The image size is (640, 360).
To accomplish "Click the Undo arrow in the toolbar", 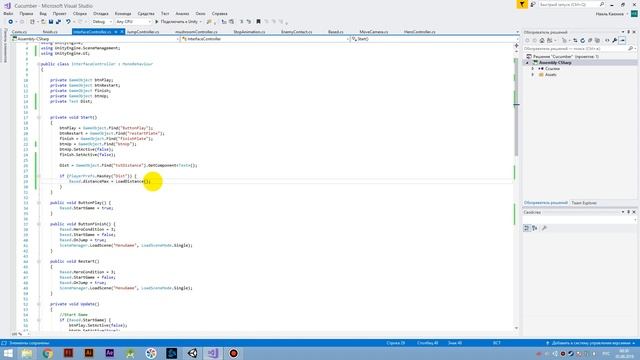I will coord(68,22).
